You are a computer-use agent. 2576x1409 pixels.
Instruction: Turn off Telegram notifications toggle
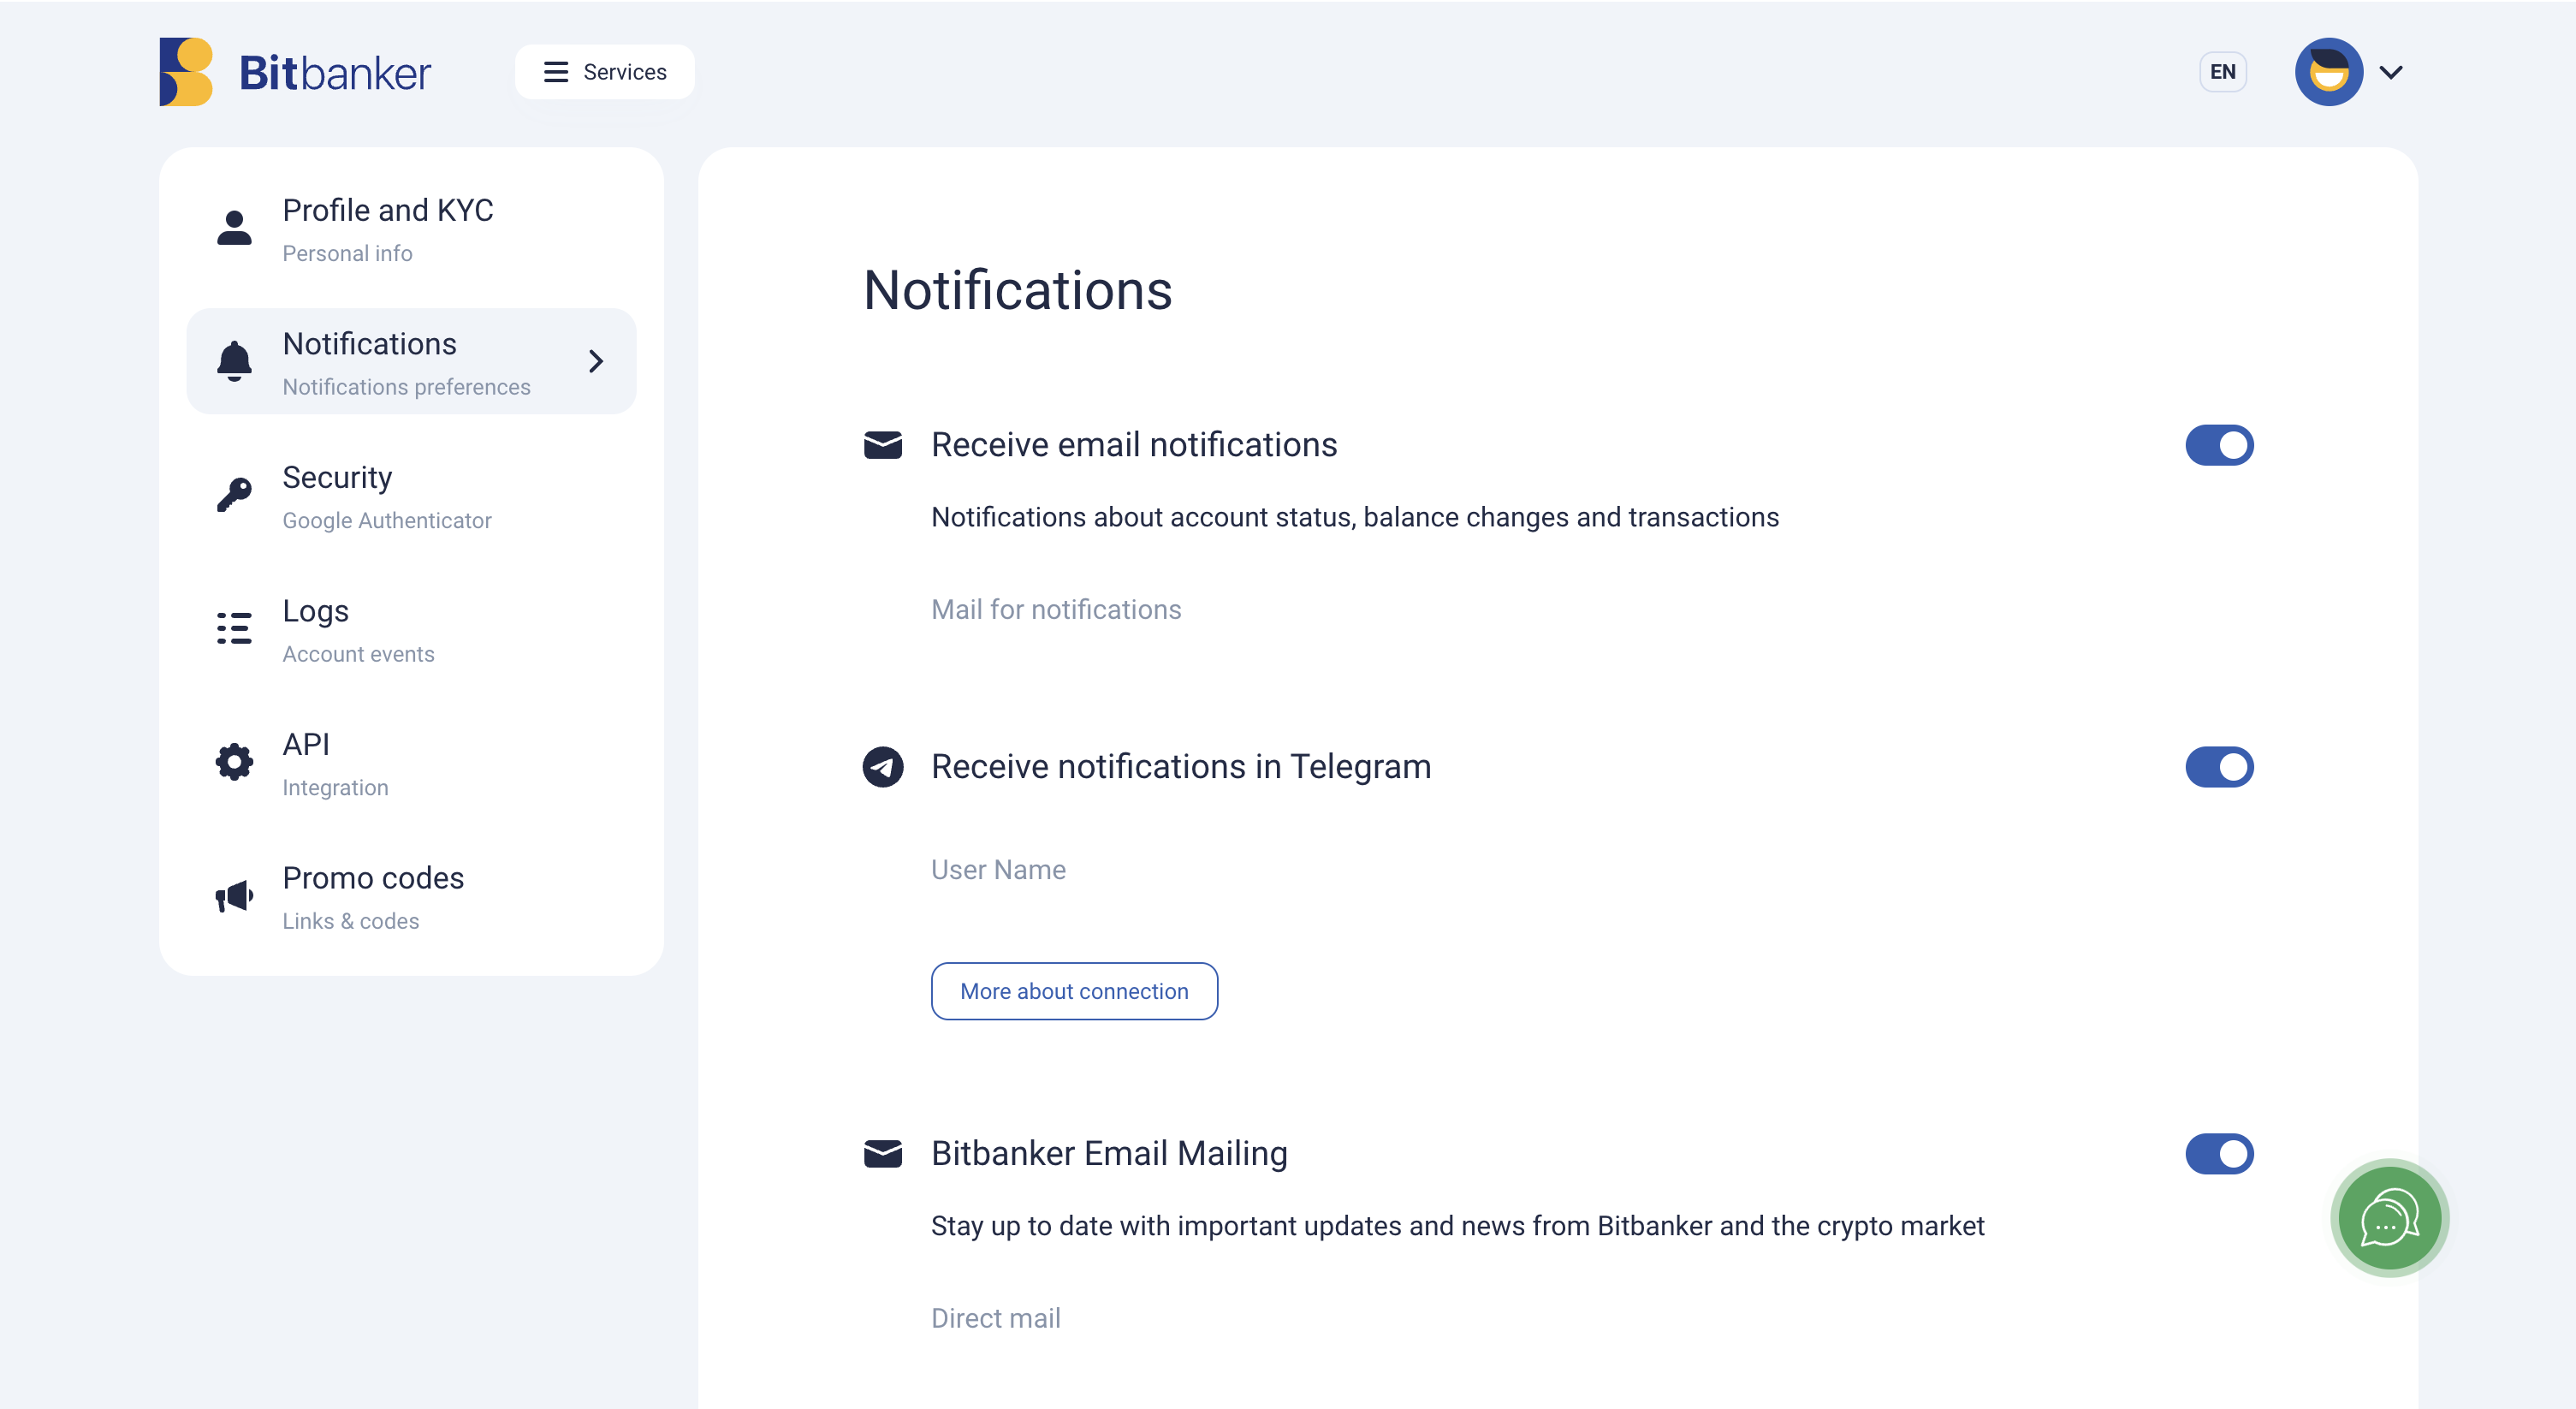coord(2218,767)
